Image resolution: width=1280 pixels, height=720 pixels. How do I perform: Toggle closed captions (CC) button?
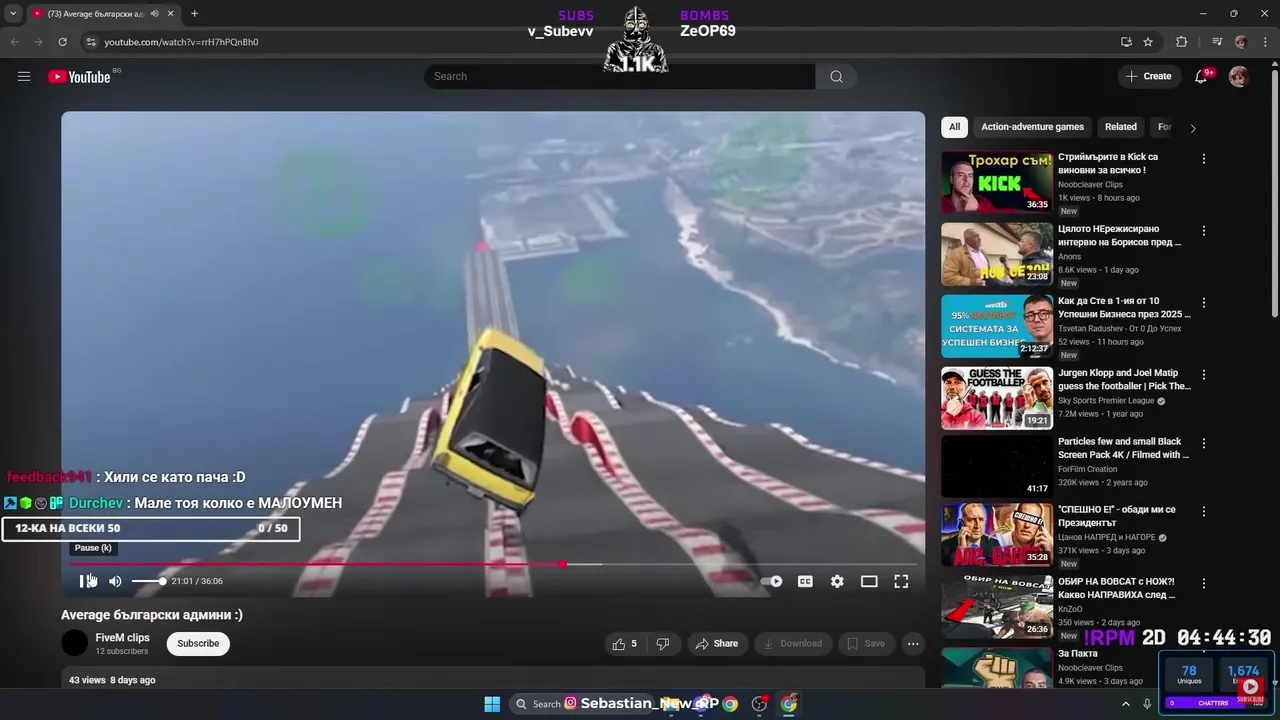pos(805,581)
